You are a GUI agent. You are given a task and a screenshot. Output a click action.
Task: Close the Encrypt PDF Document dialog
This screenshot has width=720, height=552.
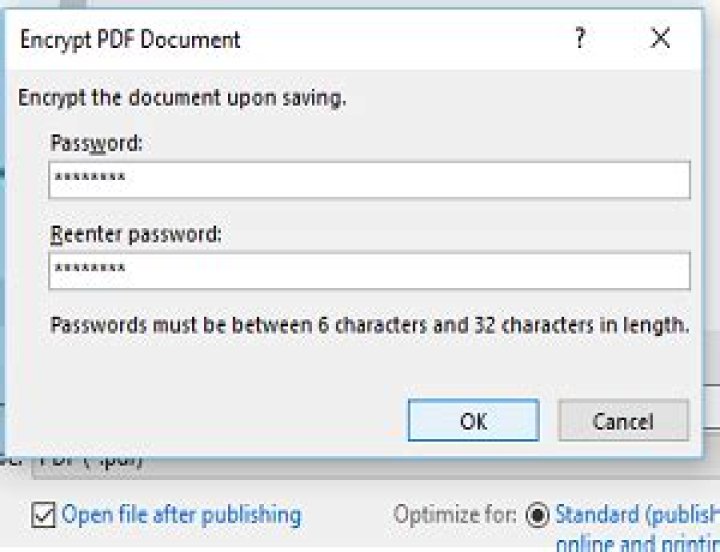point(660,39)
